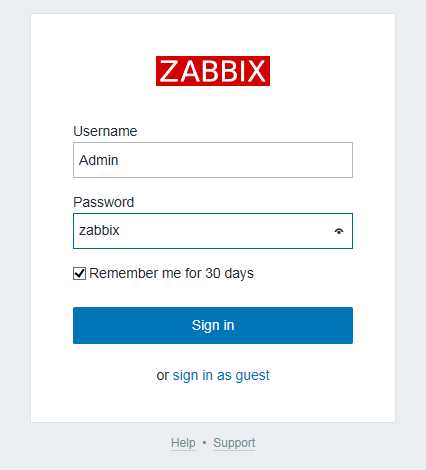Click the word "or" before guest link
Image resolution: width=426 pixels, height=470 pixels.
point(163,376)
